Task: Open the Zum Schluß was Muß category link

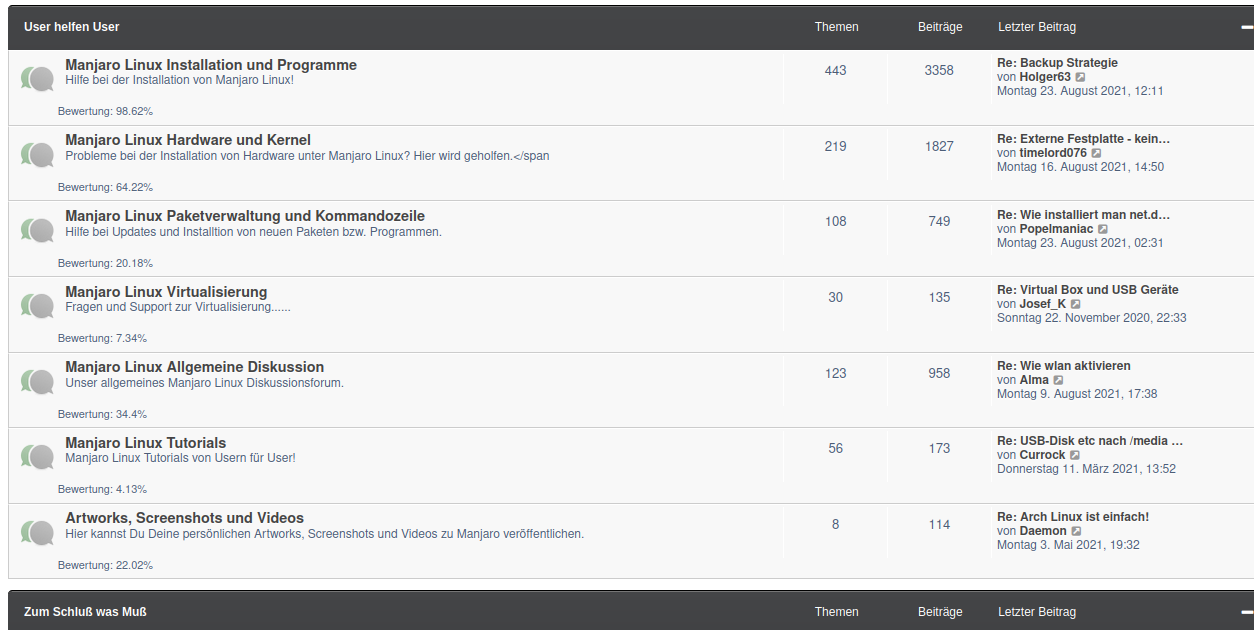Action: point(85,611)
